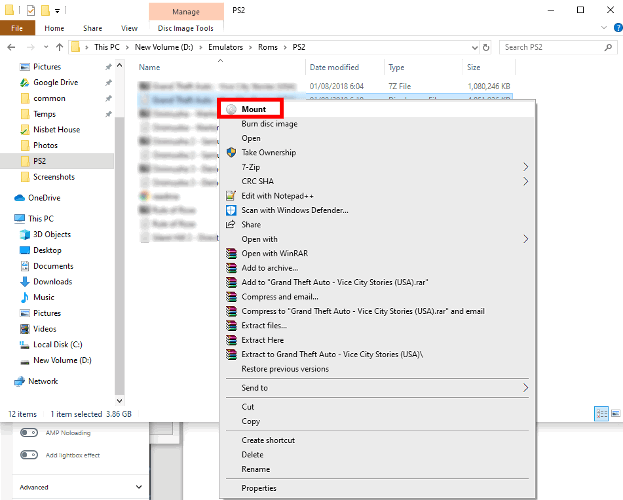Click the Refresh button by address bar
The image size is (623, 500).
(486, 48)
